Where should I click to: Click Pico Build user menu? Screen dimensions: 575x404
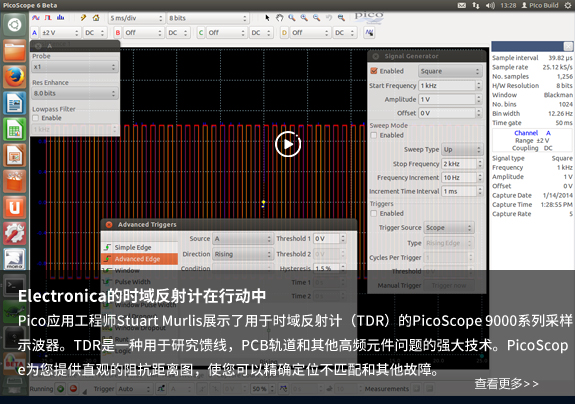[539, 5]
